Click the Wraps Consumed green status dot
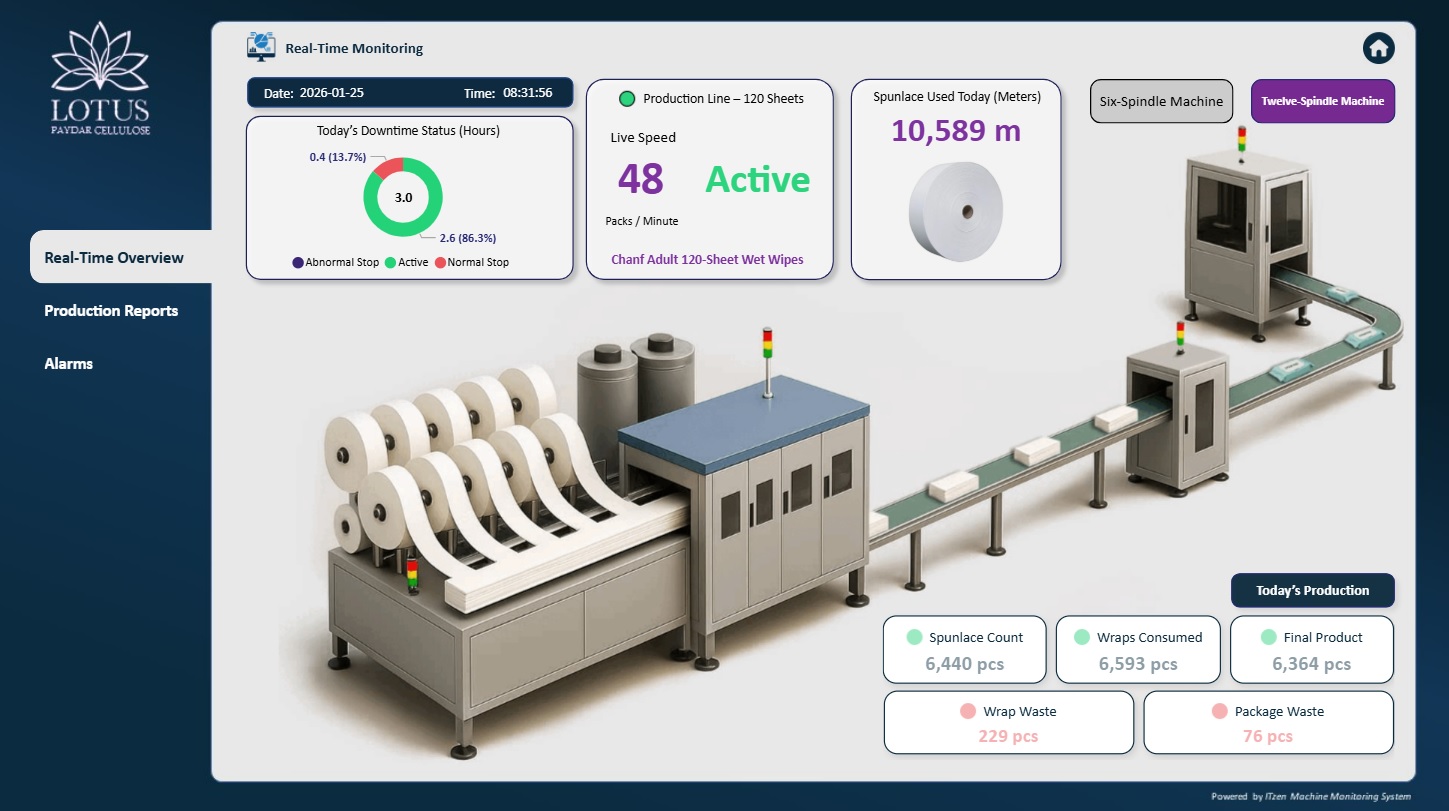 coord(1081,637)
